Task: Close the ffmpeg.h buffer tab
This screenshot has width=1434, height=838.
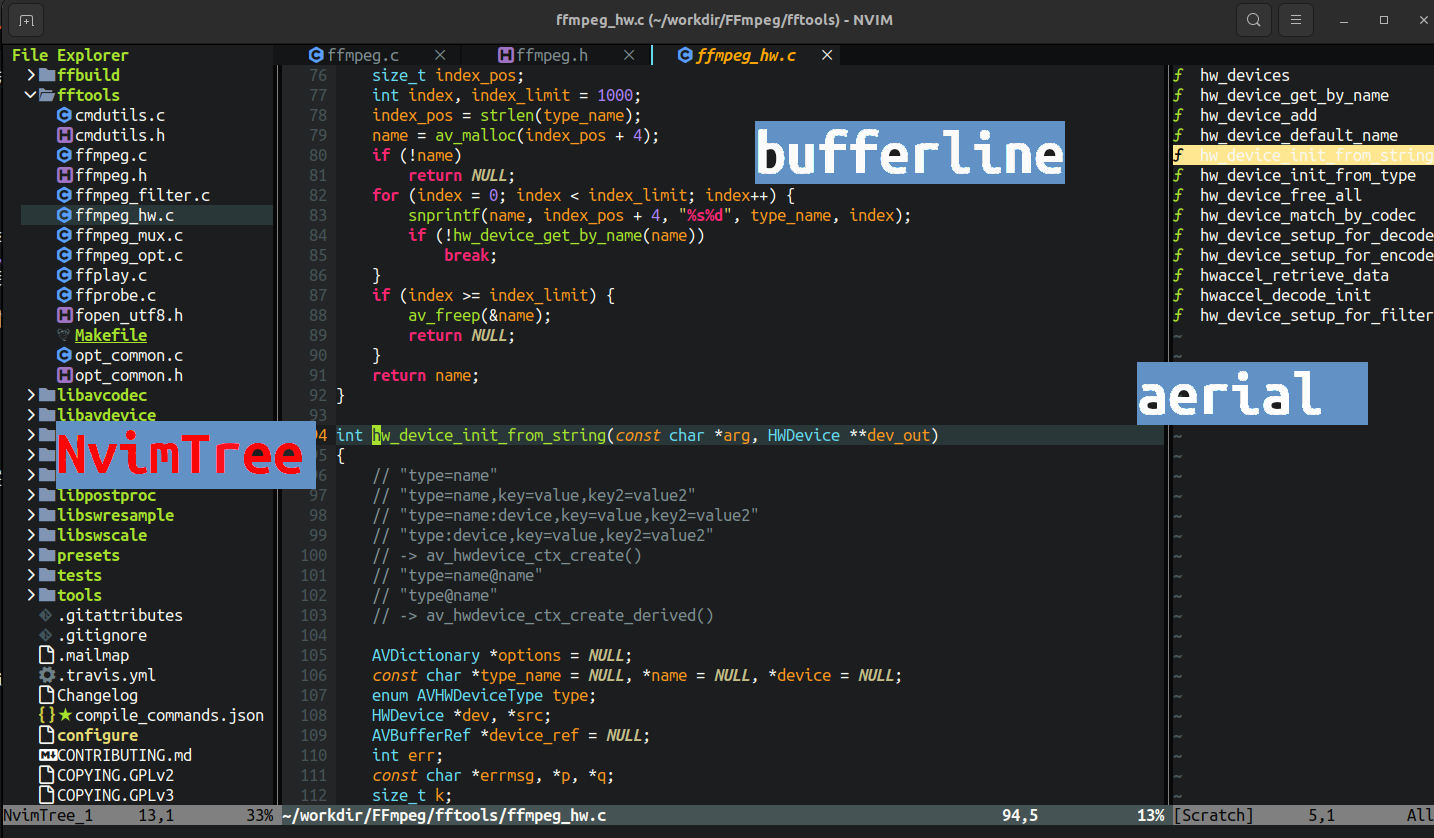Action: click(629, 55)
